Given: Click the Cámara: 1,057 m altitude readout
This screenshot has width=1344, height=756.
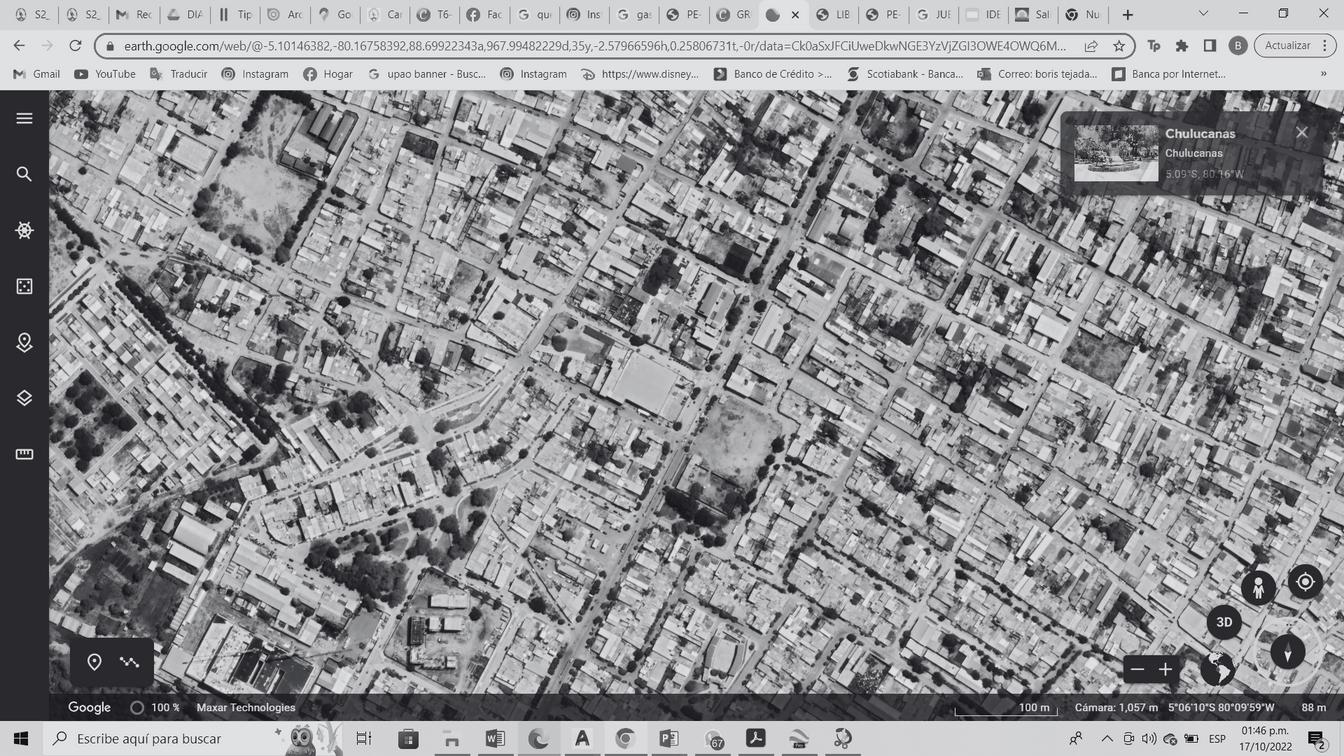Looking at the screenshot, I should pyautogui.click(x=1116, y=708).
